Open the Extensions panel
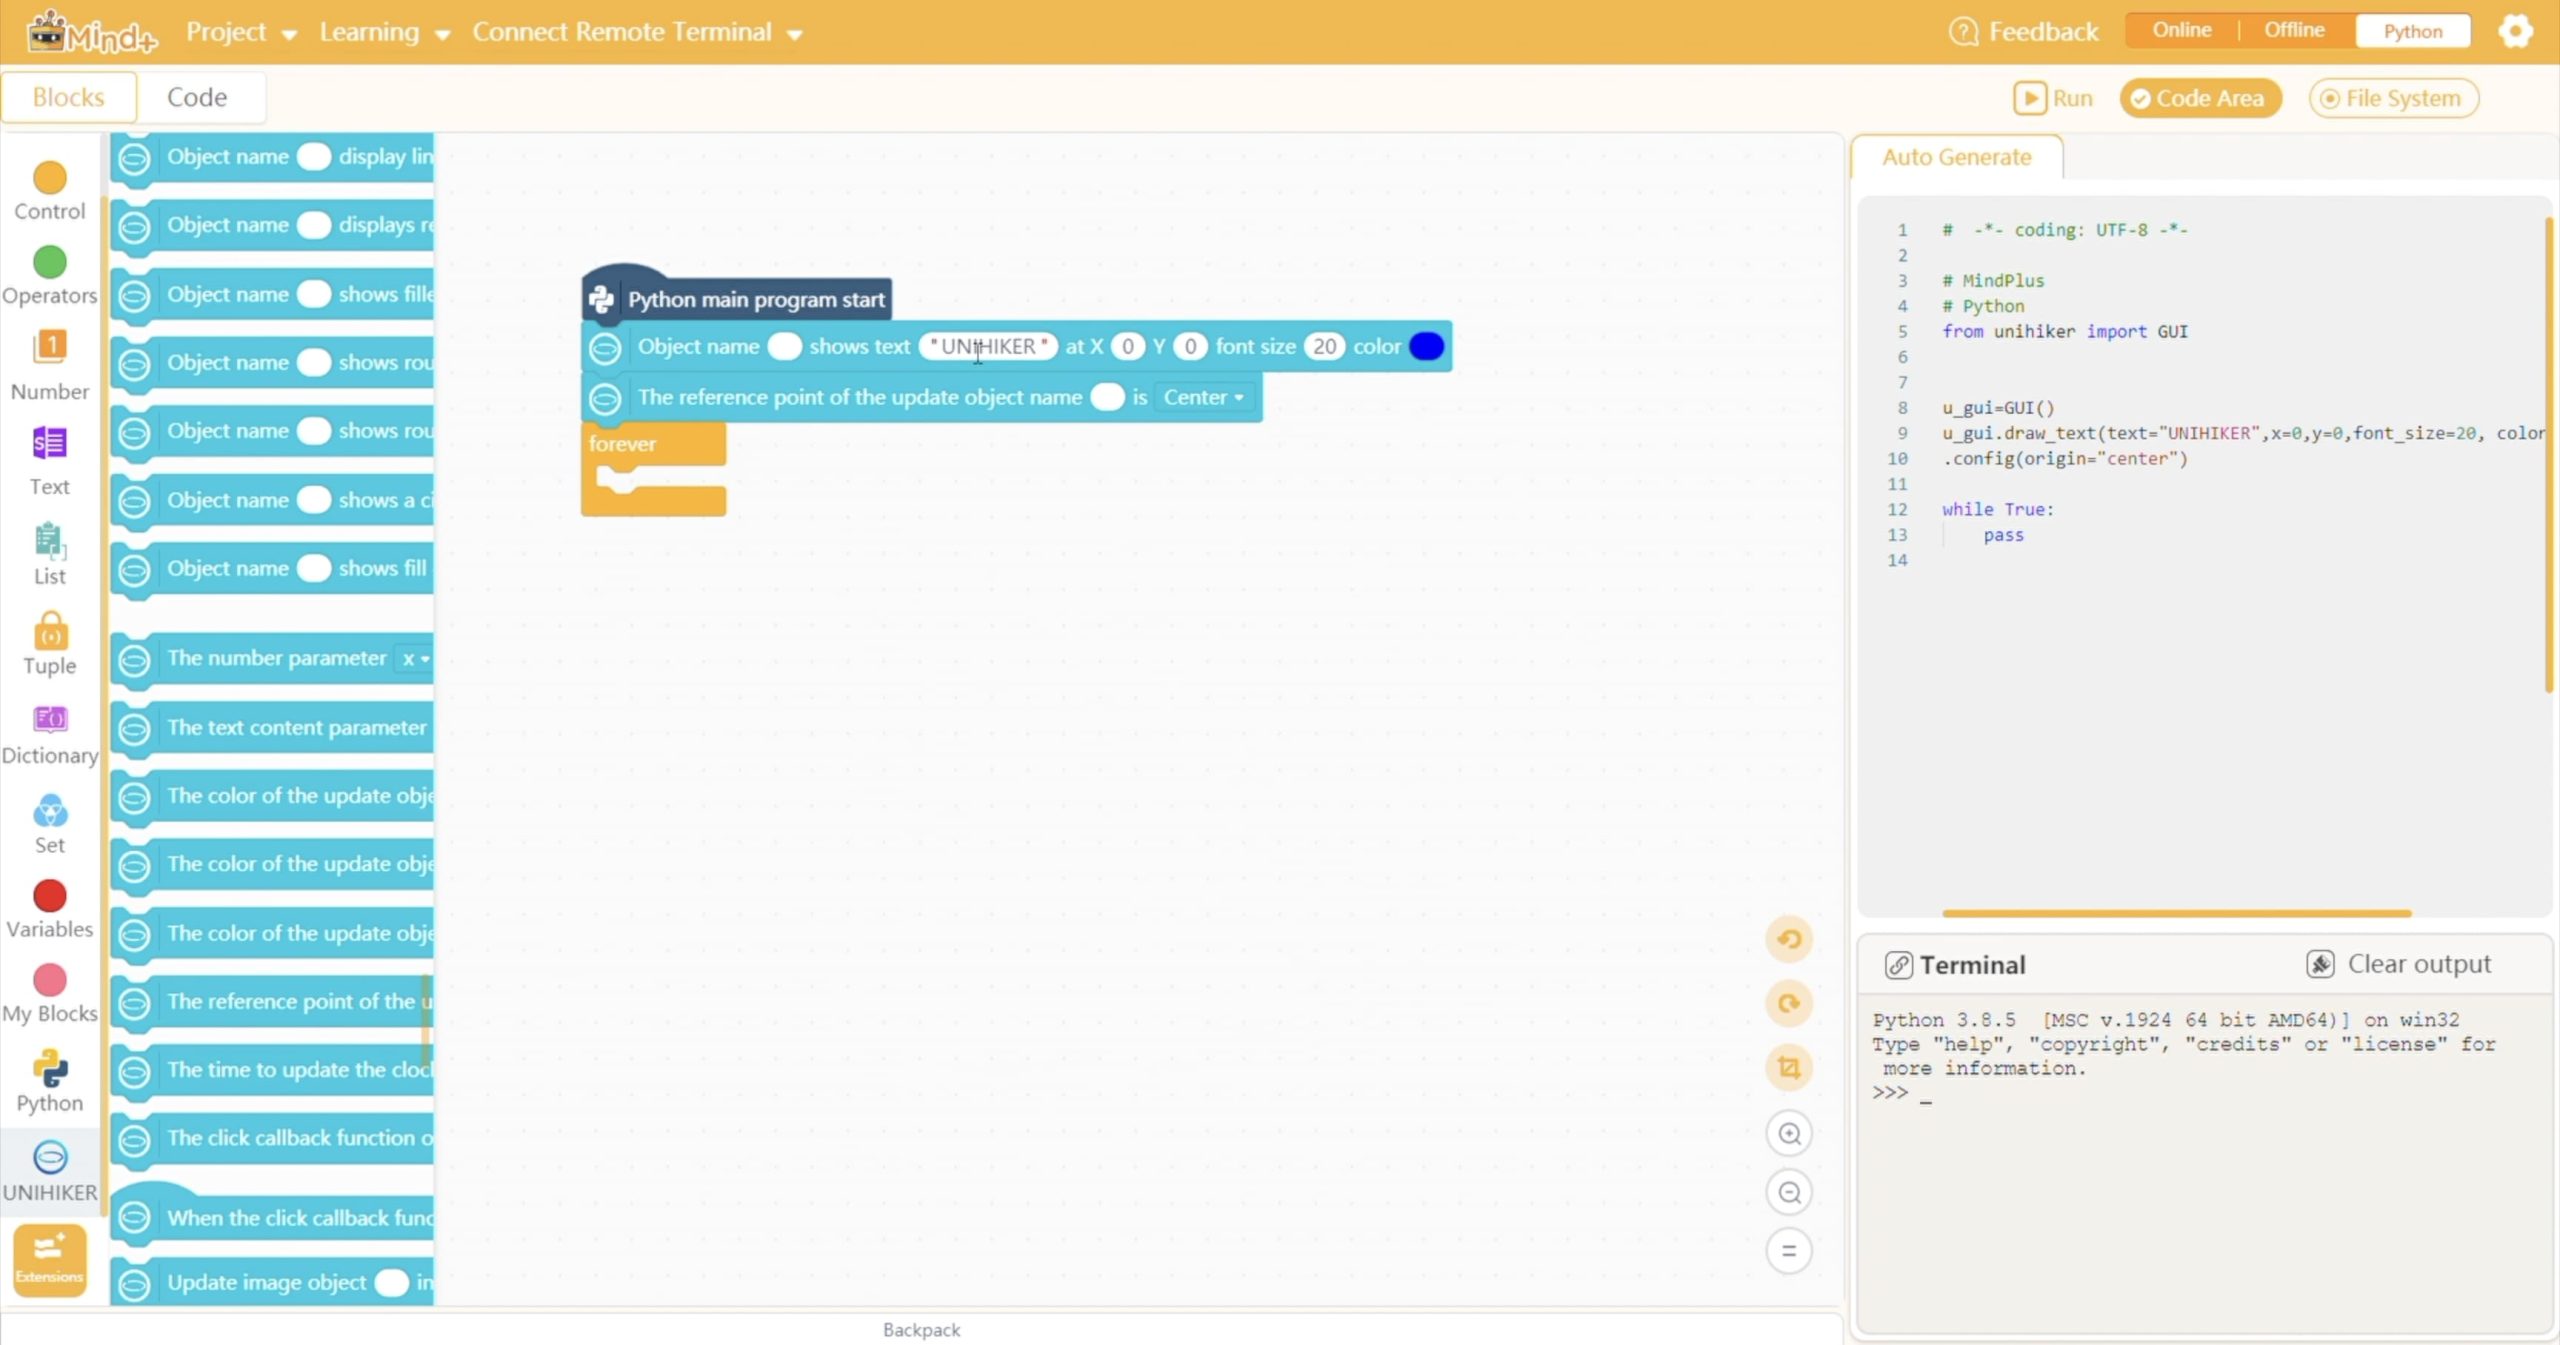 (x=49, y=1258)
